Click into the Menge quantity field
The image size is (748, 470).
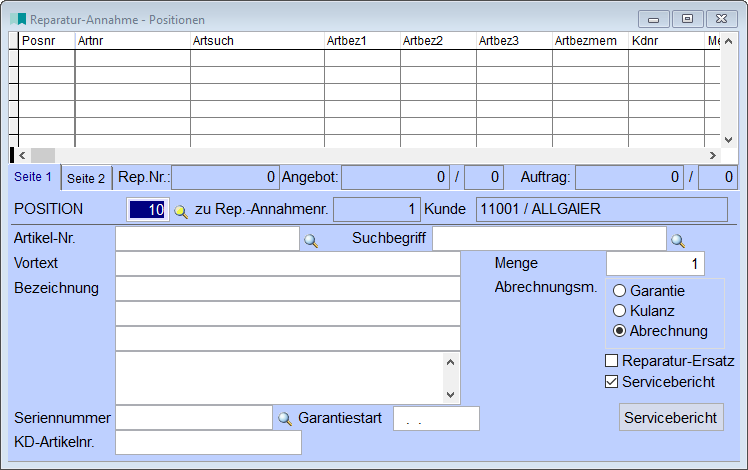(655, 264)
